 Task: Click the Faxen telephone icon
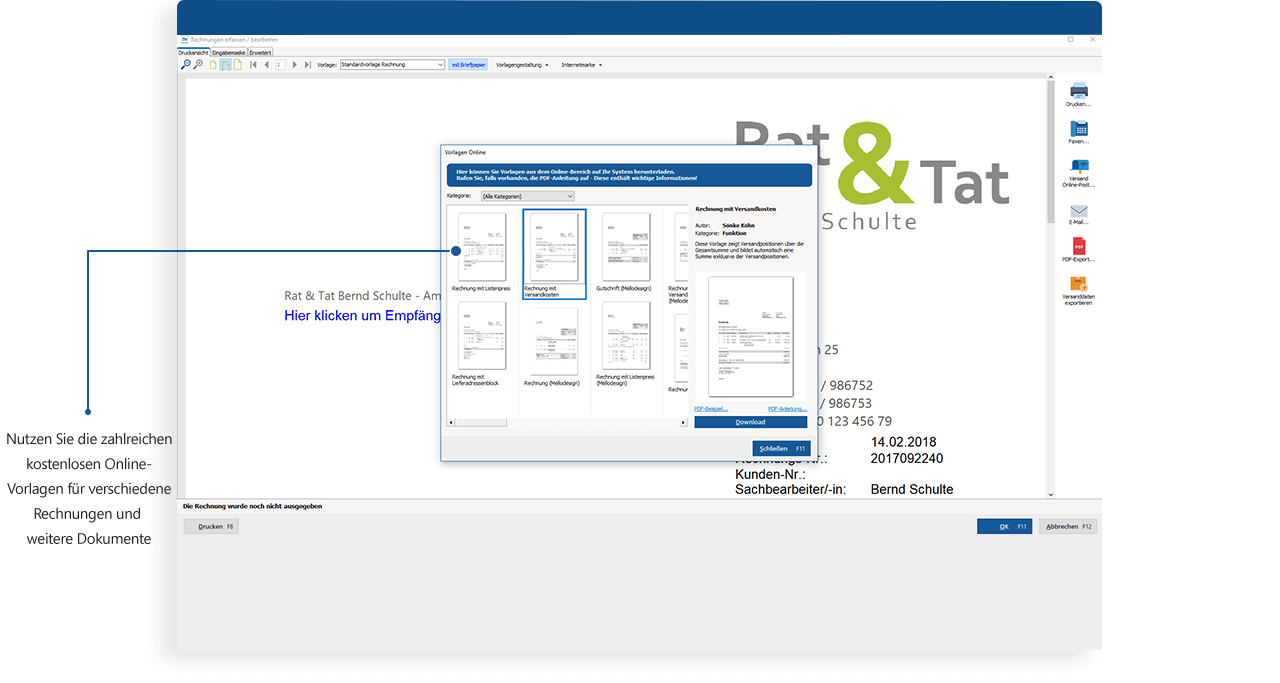[1078, 128]
